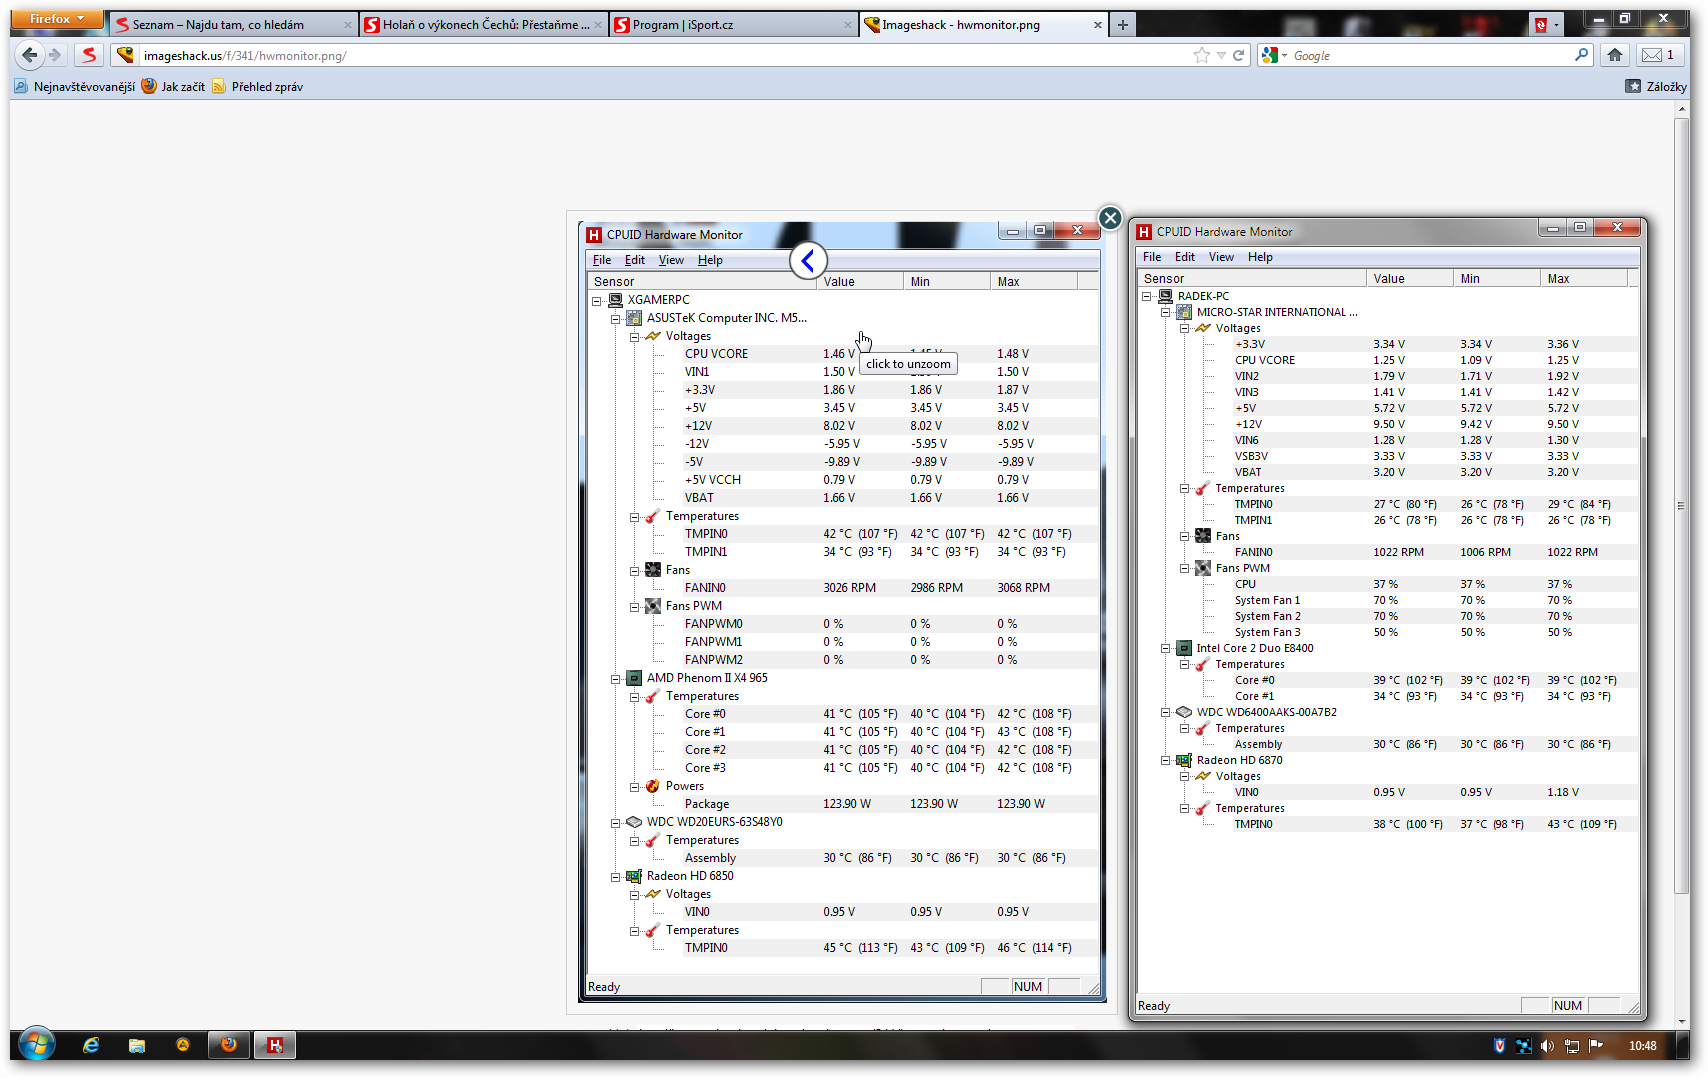Open Windows Explorer folder on taskbar
1708x1078 pixels.
[137, 1045]
